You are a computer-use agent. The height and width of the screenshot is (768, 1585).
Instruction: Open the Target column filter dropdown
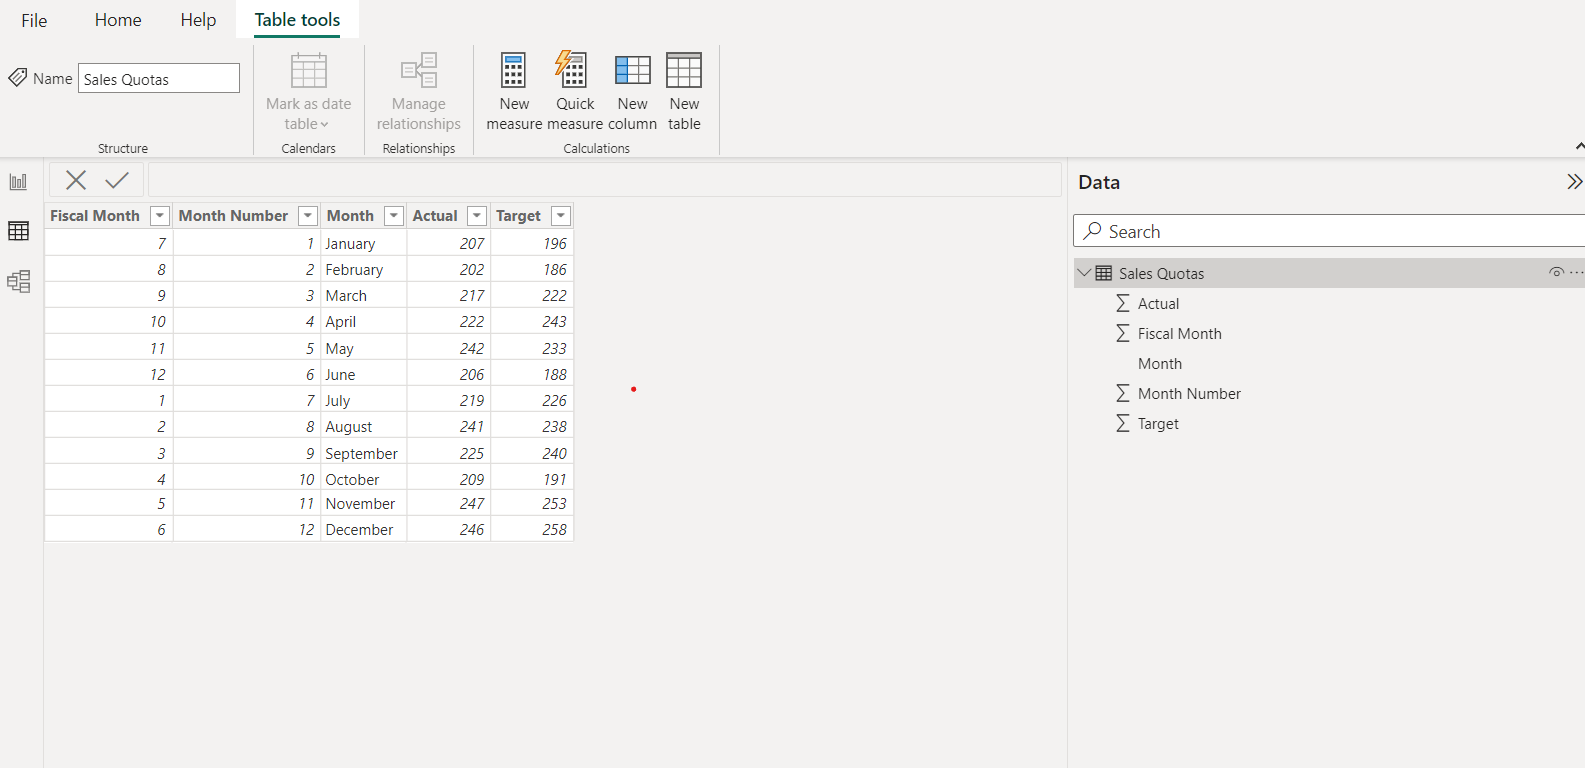561,216
